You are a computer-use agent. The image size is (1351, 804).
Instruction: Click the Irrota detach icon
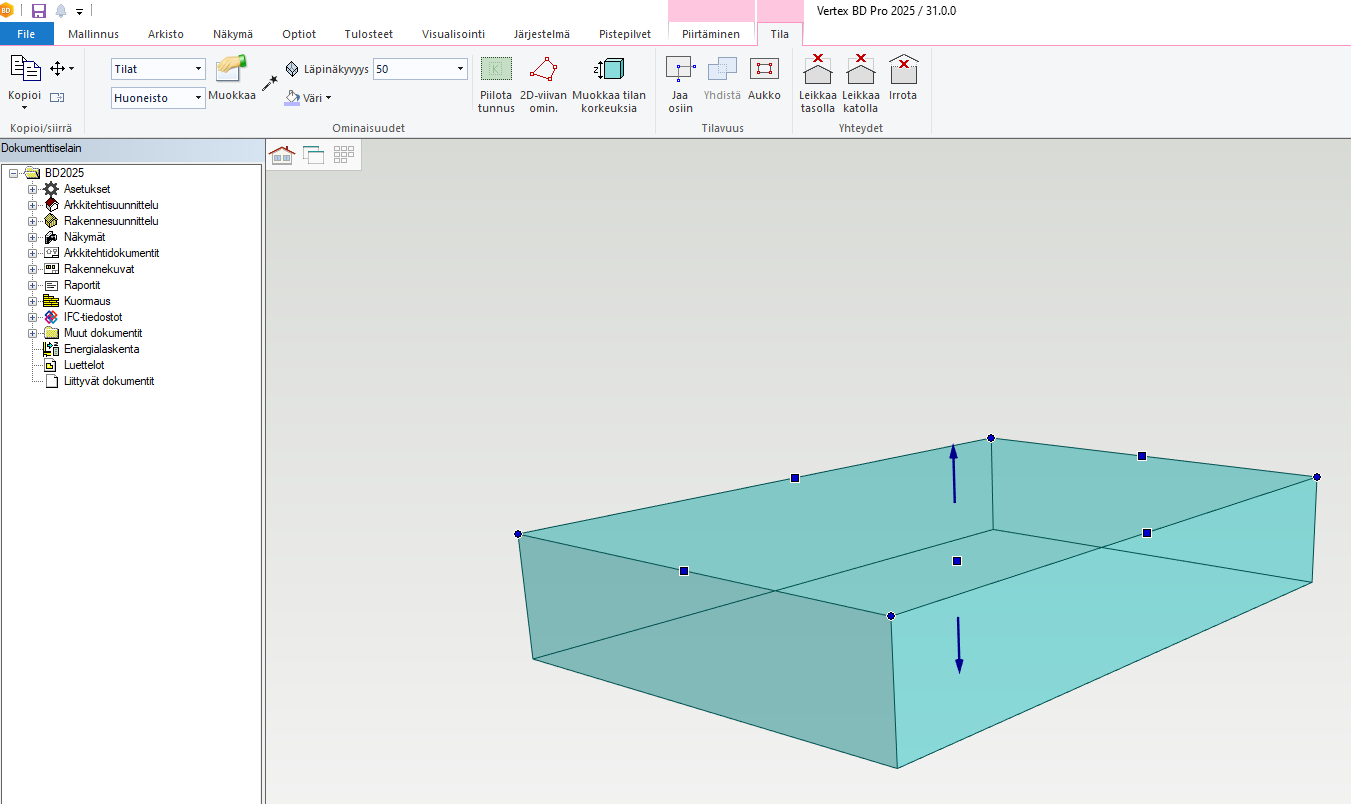click(903, 69)
